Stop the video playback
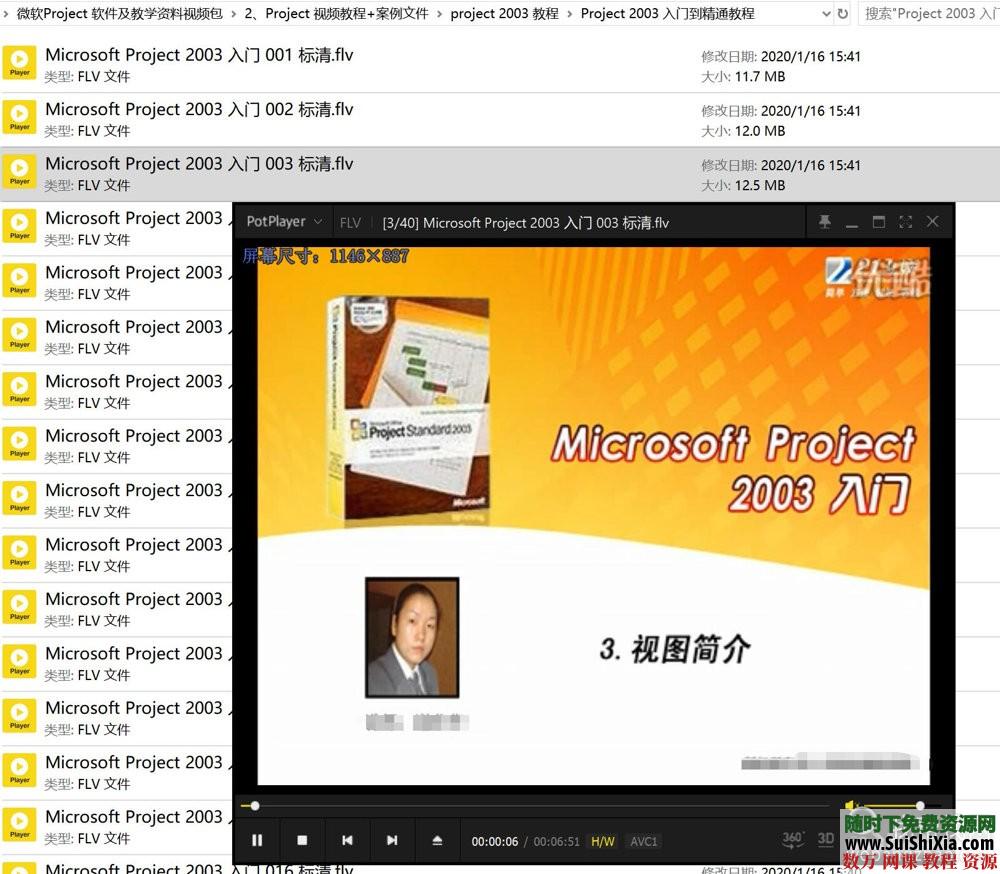This screenshot has height=874, width=1000. [302, 841]
